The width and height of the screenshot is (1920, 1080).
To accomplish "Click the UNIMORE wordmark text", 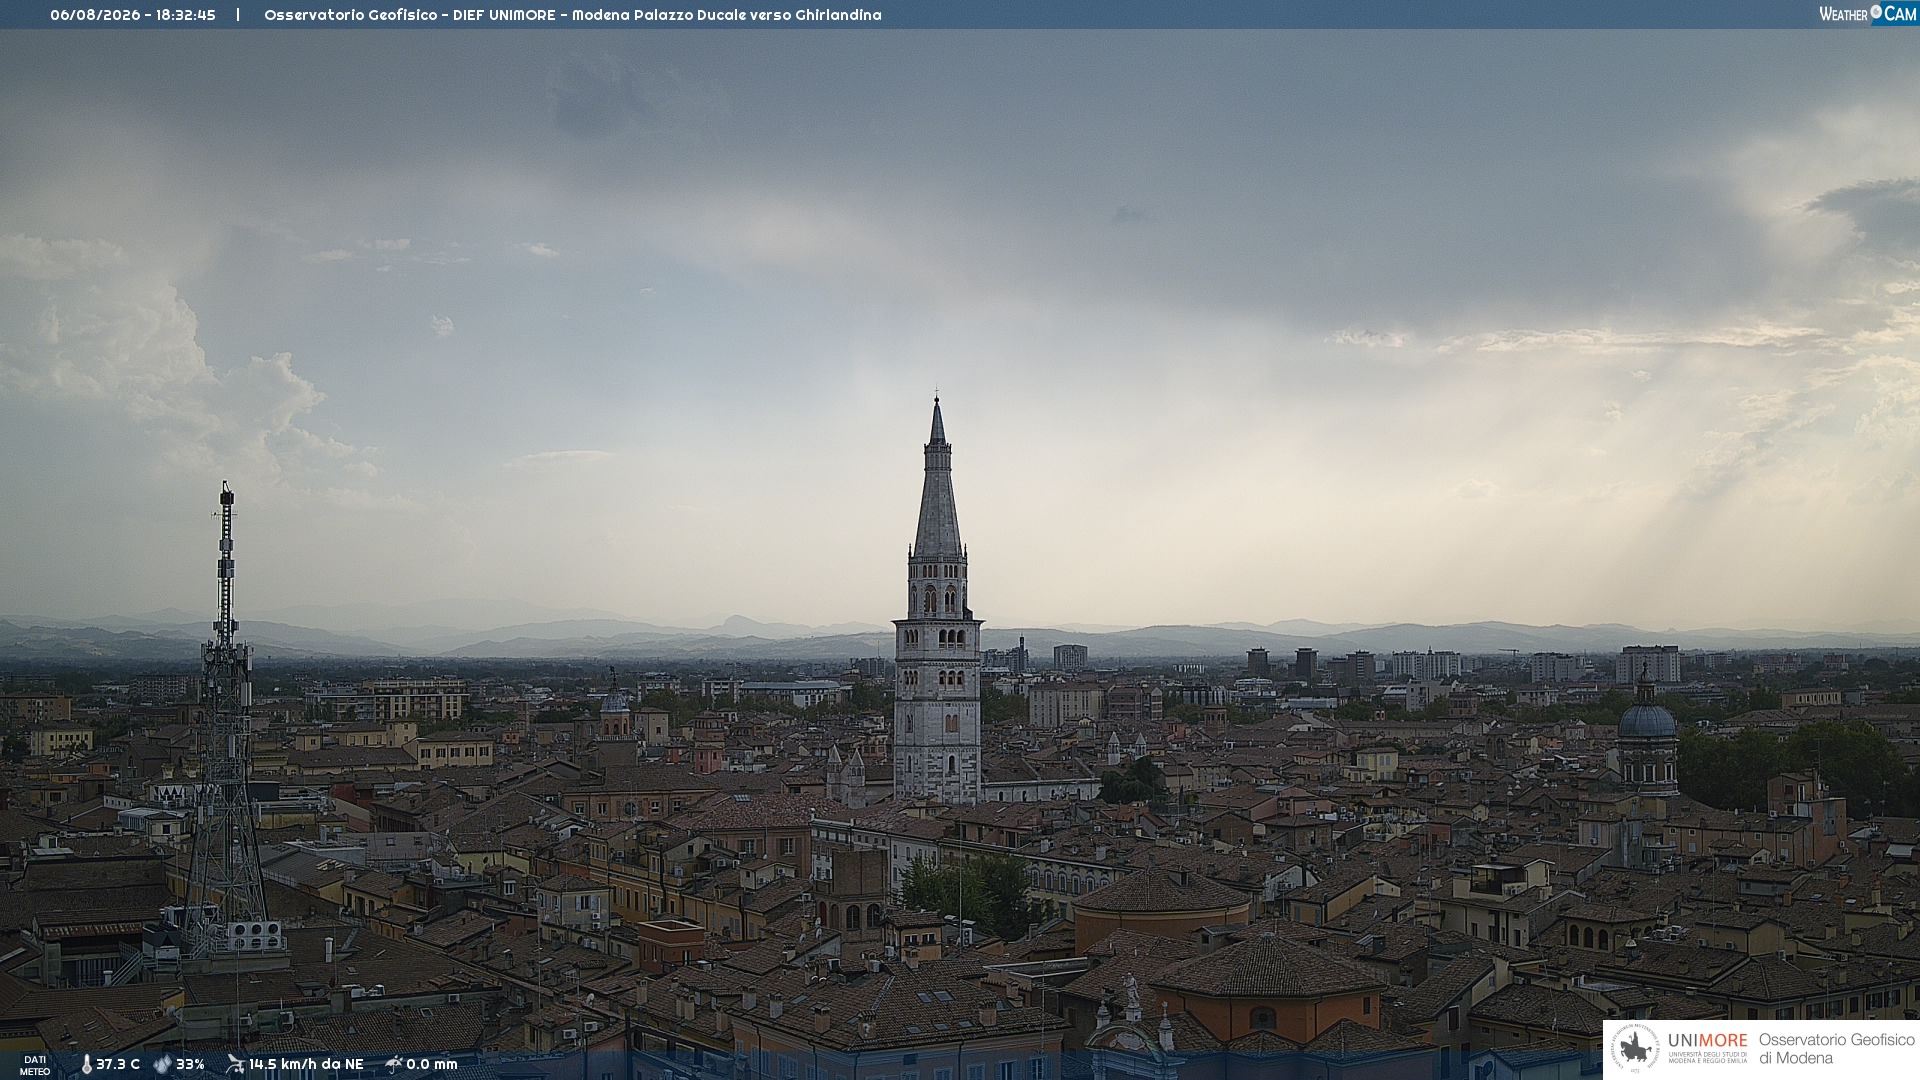I will tap(1708, 1041).
